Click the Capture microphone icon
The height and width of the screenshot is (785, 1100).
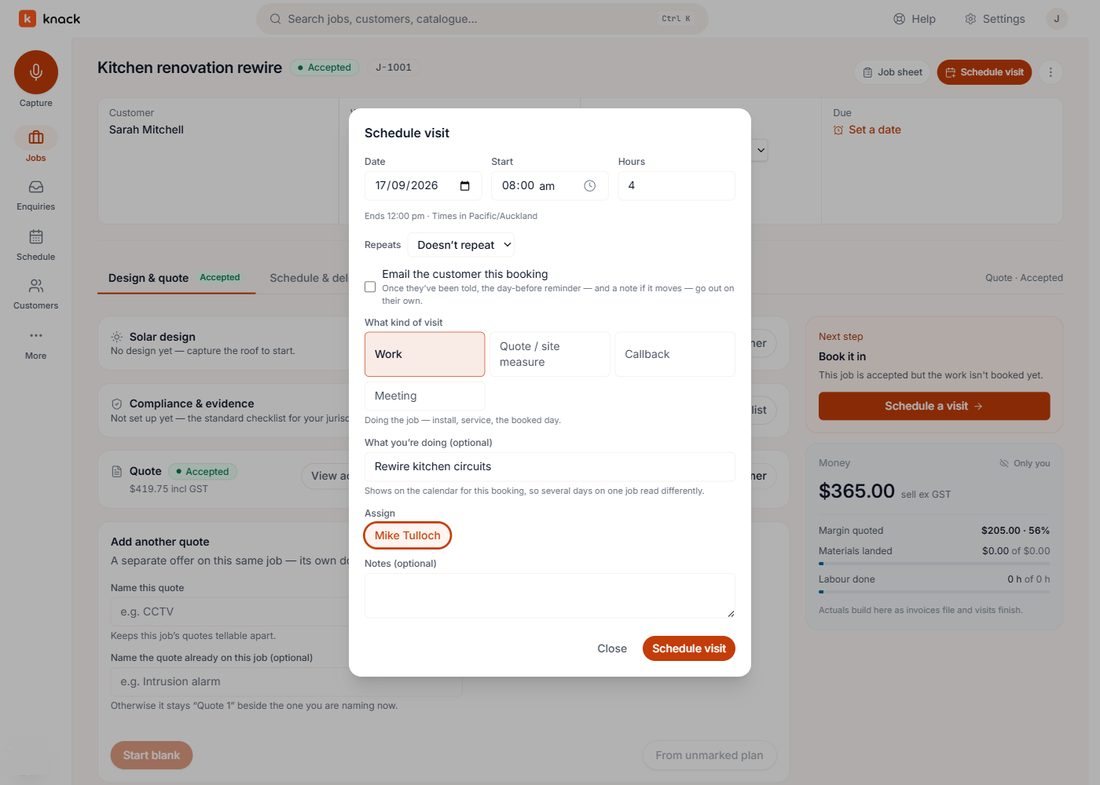click(x=36, y=72)
